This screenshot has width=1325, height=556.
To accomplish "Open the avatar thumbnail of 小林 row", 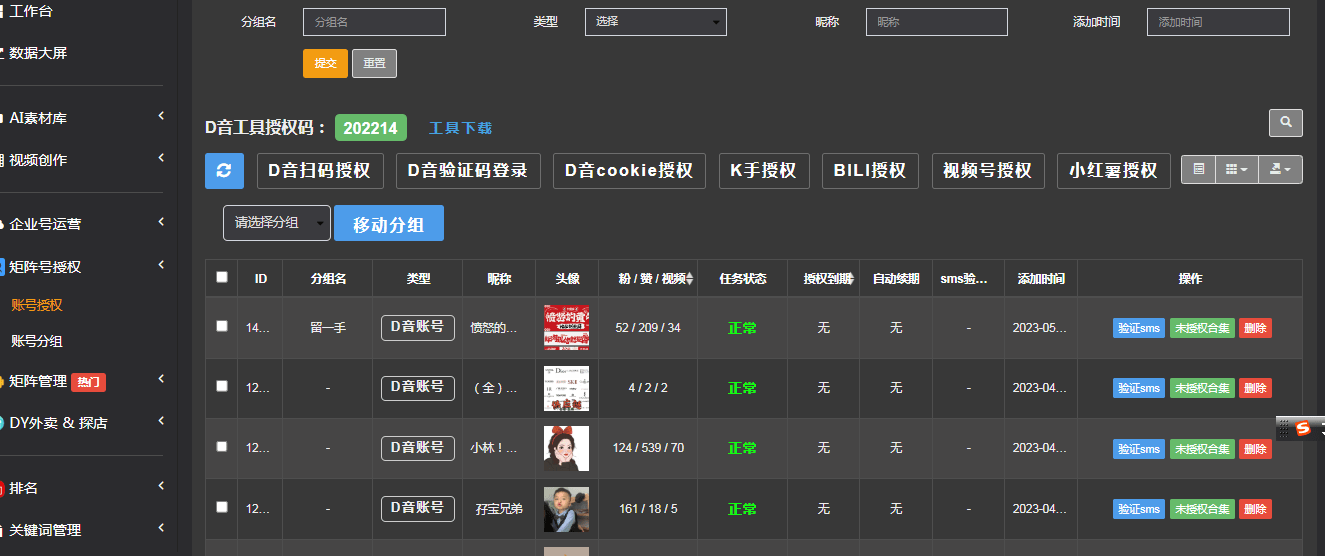I will [x=566, y=448].
